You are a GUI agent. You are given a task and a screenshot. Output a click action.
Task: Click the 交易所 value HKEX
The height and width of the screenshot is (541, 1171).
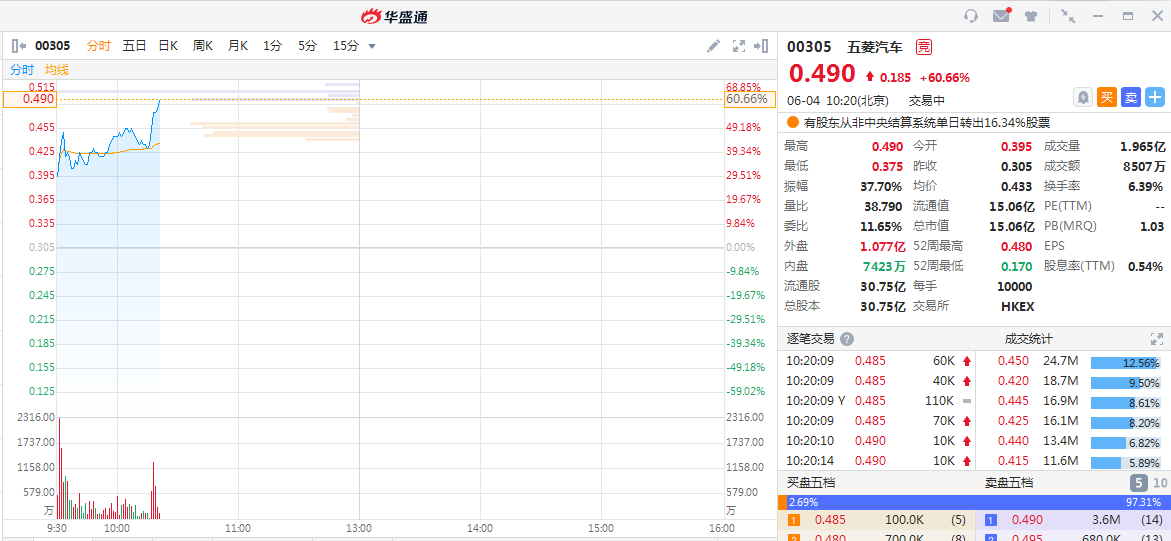(x=1017, y=306)
